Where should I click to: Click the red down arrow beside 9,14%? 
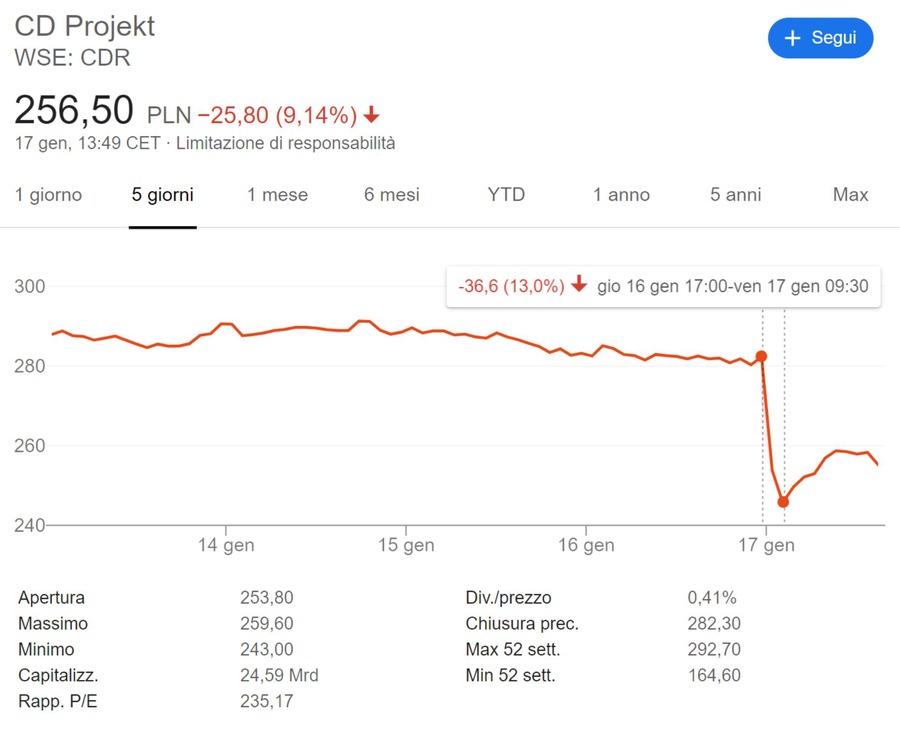[372, 114]
